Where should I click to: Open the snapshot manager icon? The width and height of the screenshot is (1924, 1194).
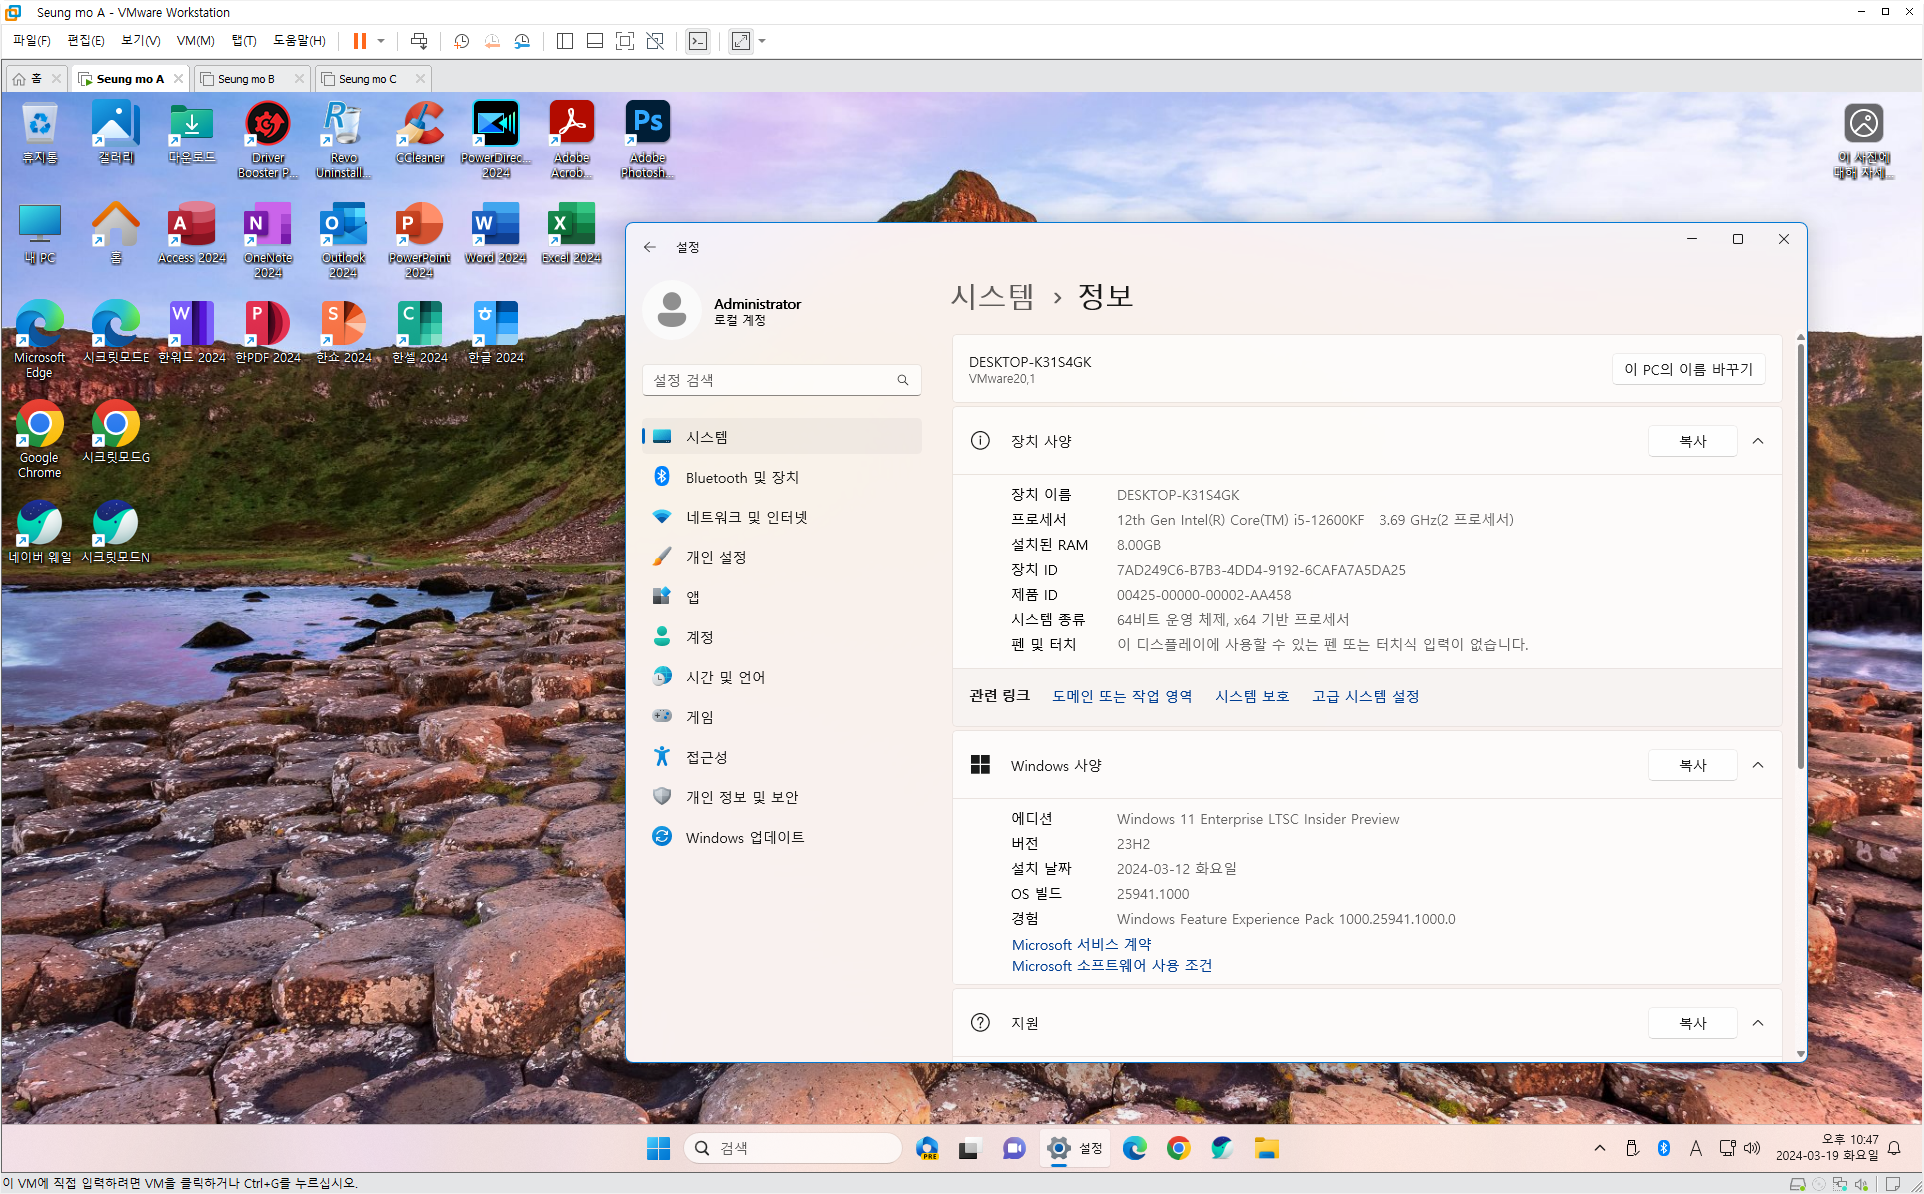click(x=522, y=41)
